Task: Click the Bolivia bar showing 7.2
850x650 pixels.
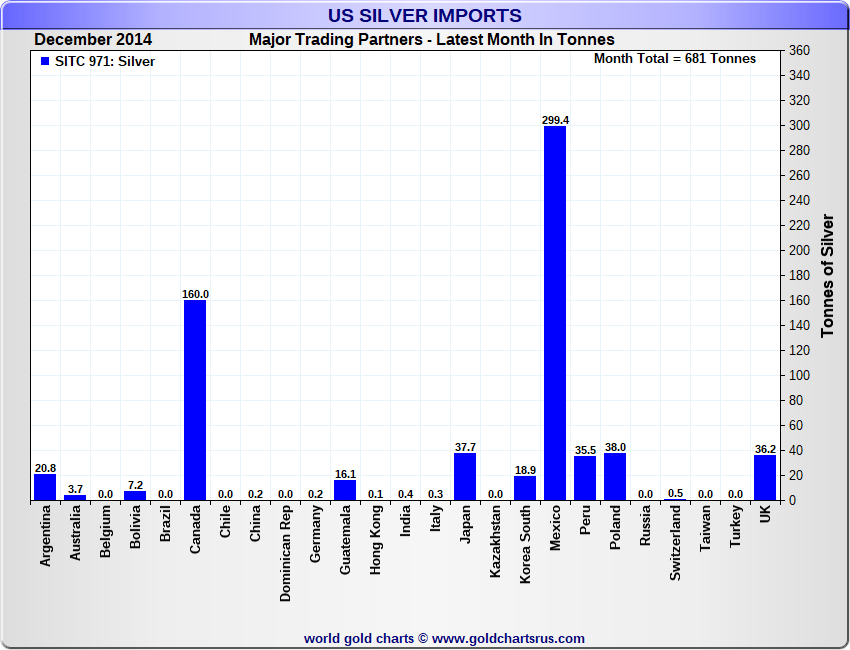Action: click(x=135, y=495)
